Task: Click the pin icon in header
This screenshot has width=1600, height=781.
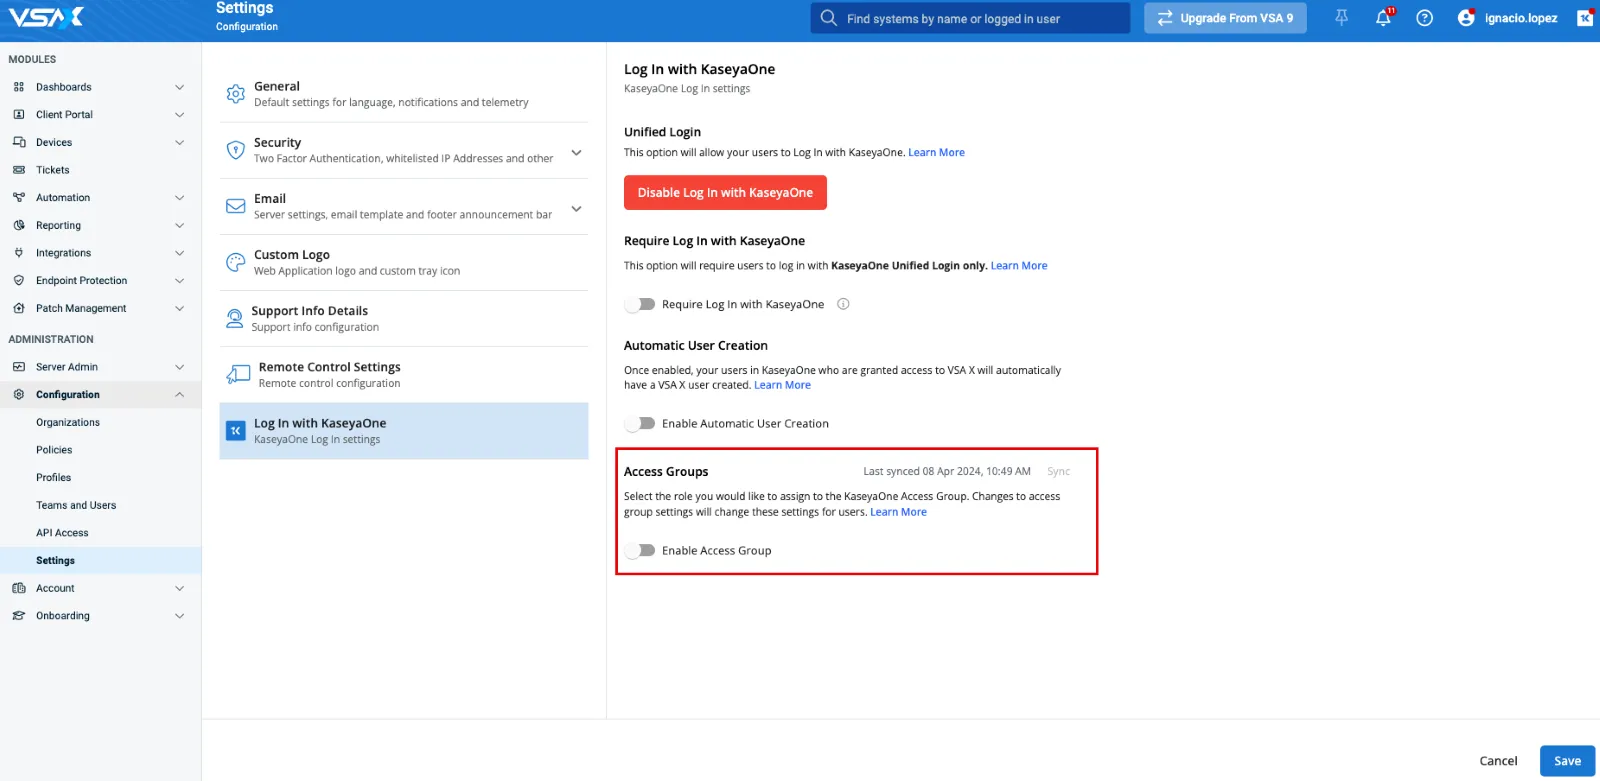Action: point(1341,18)
